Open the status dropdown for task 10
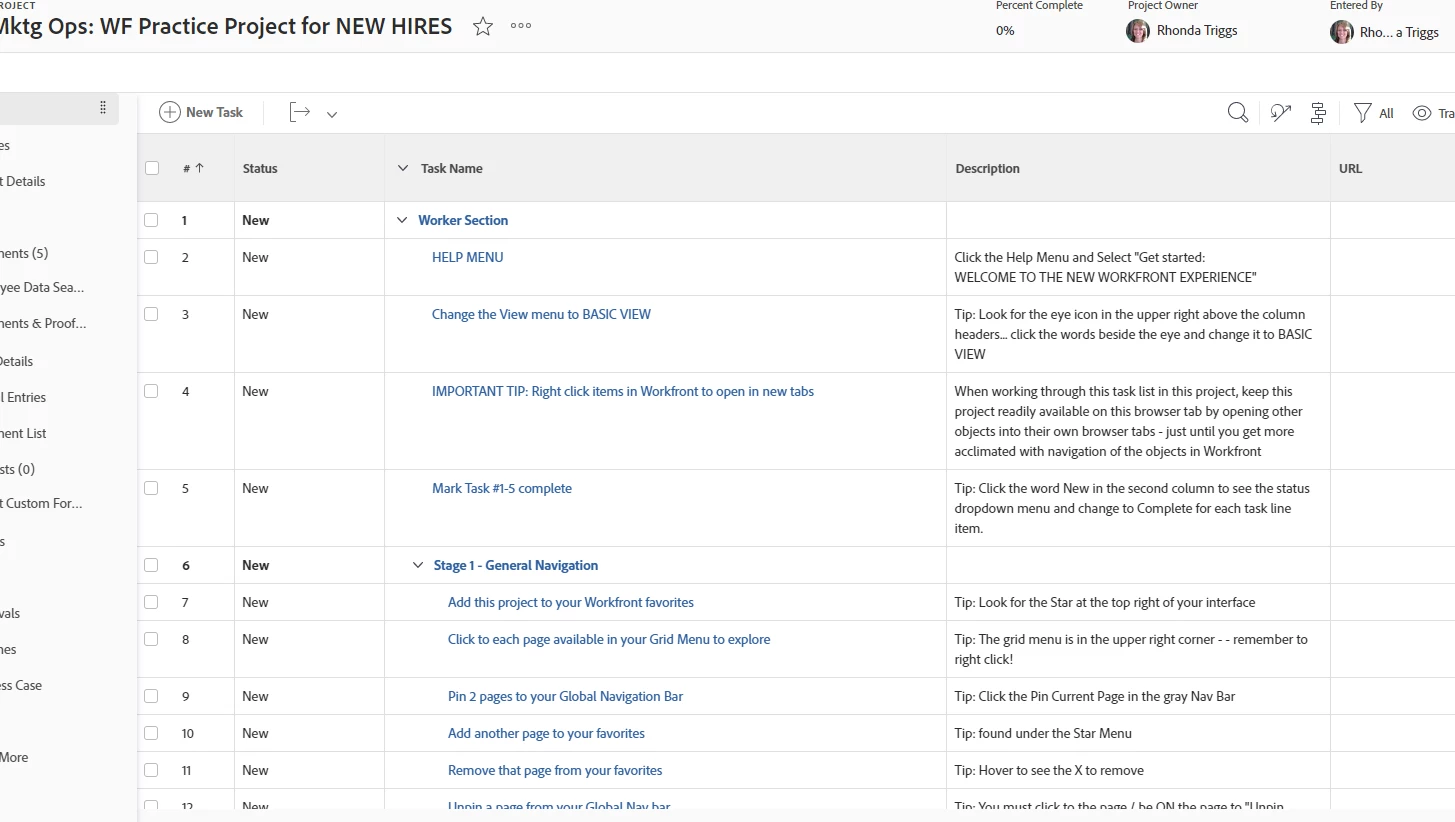The width and height of the screenshot is (1455, 822). 255,733
